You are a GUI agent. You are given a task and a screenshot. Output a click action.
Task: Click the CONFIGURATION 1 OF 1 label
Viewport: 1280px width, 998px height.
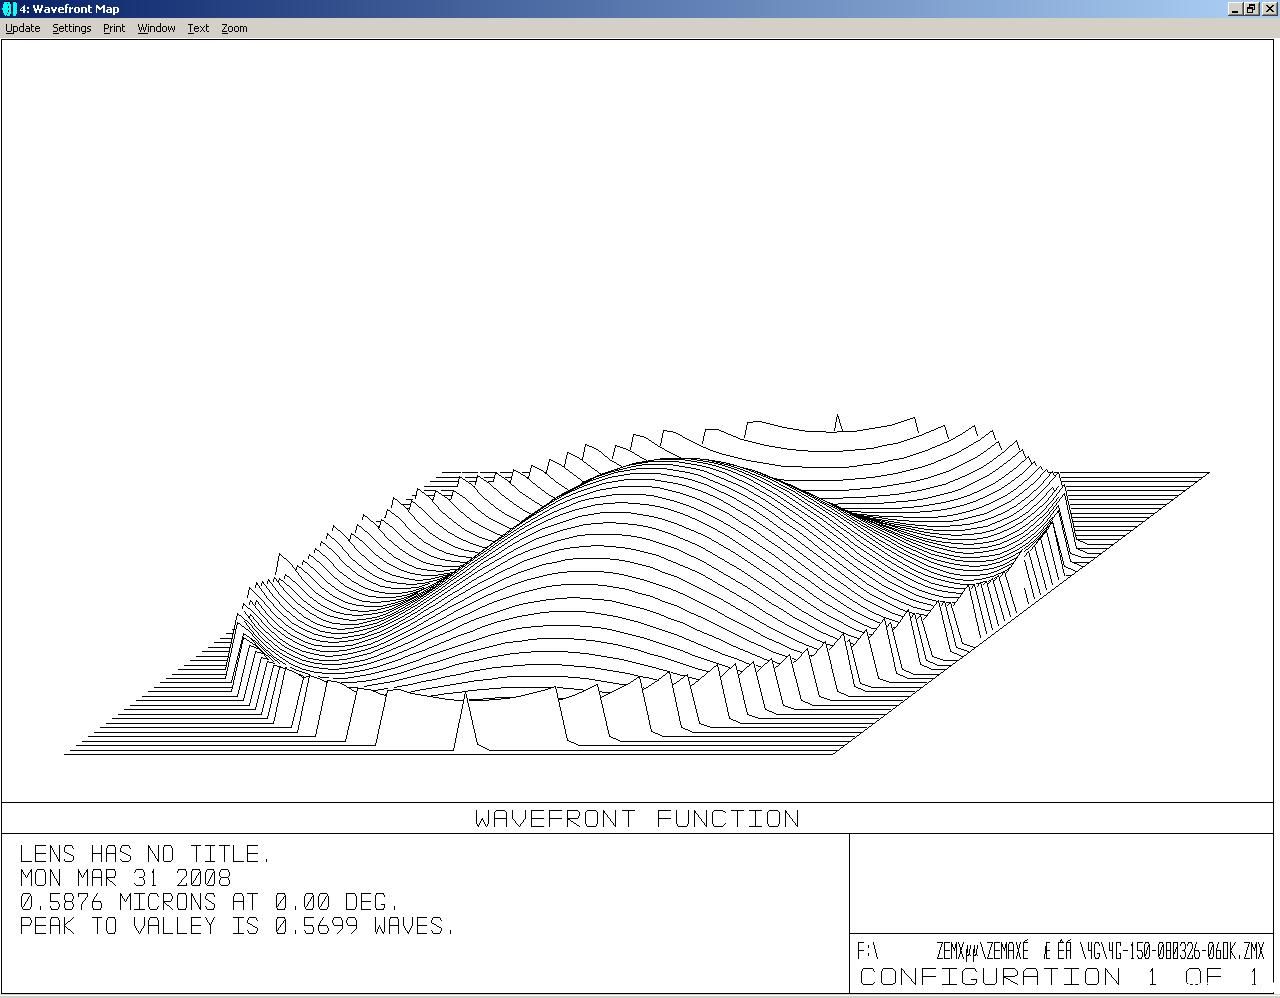tap(1060, 977)
